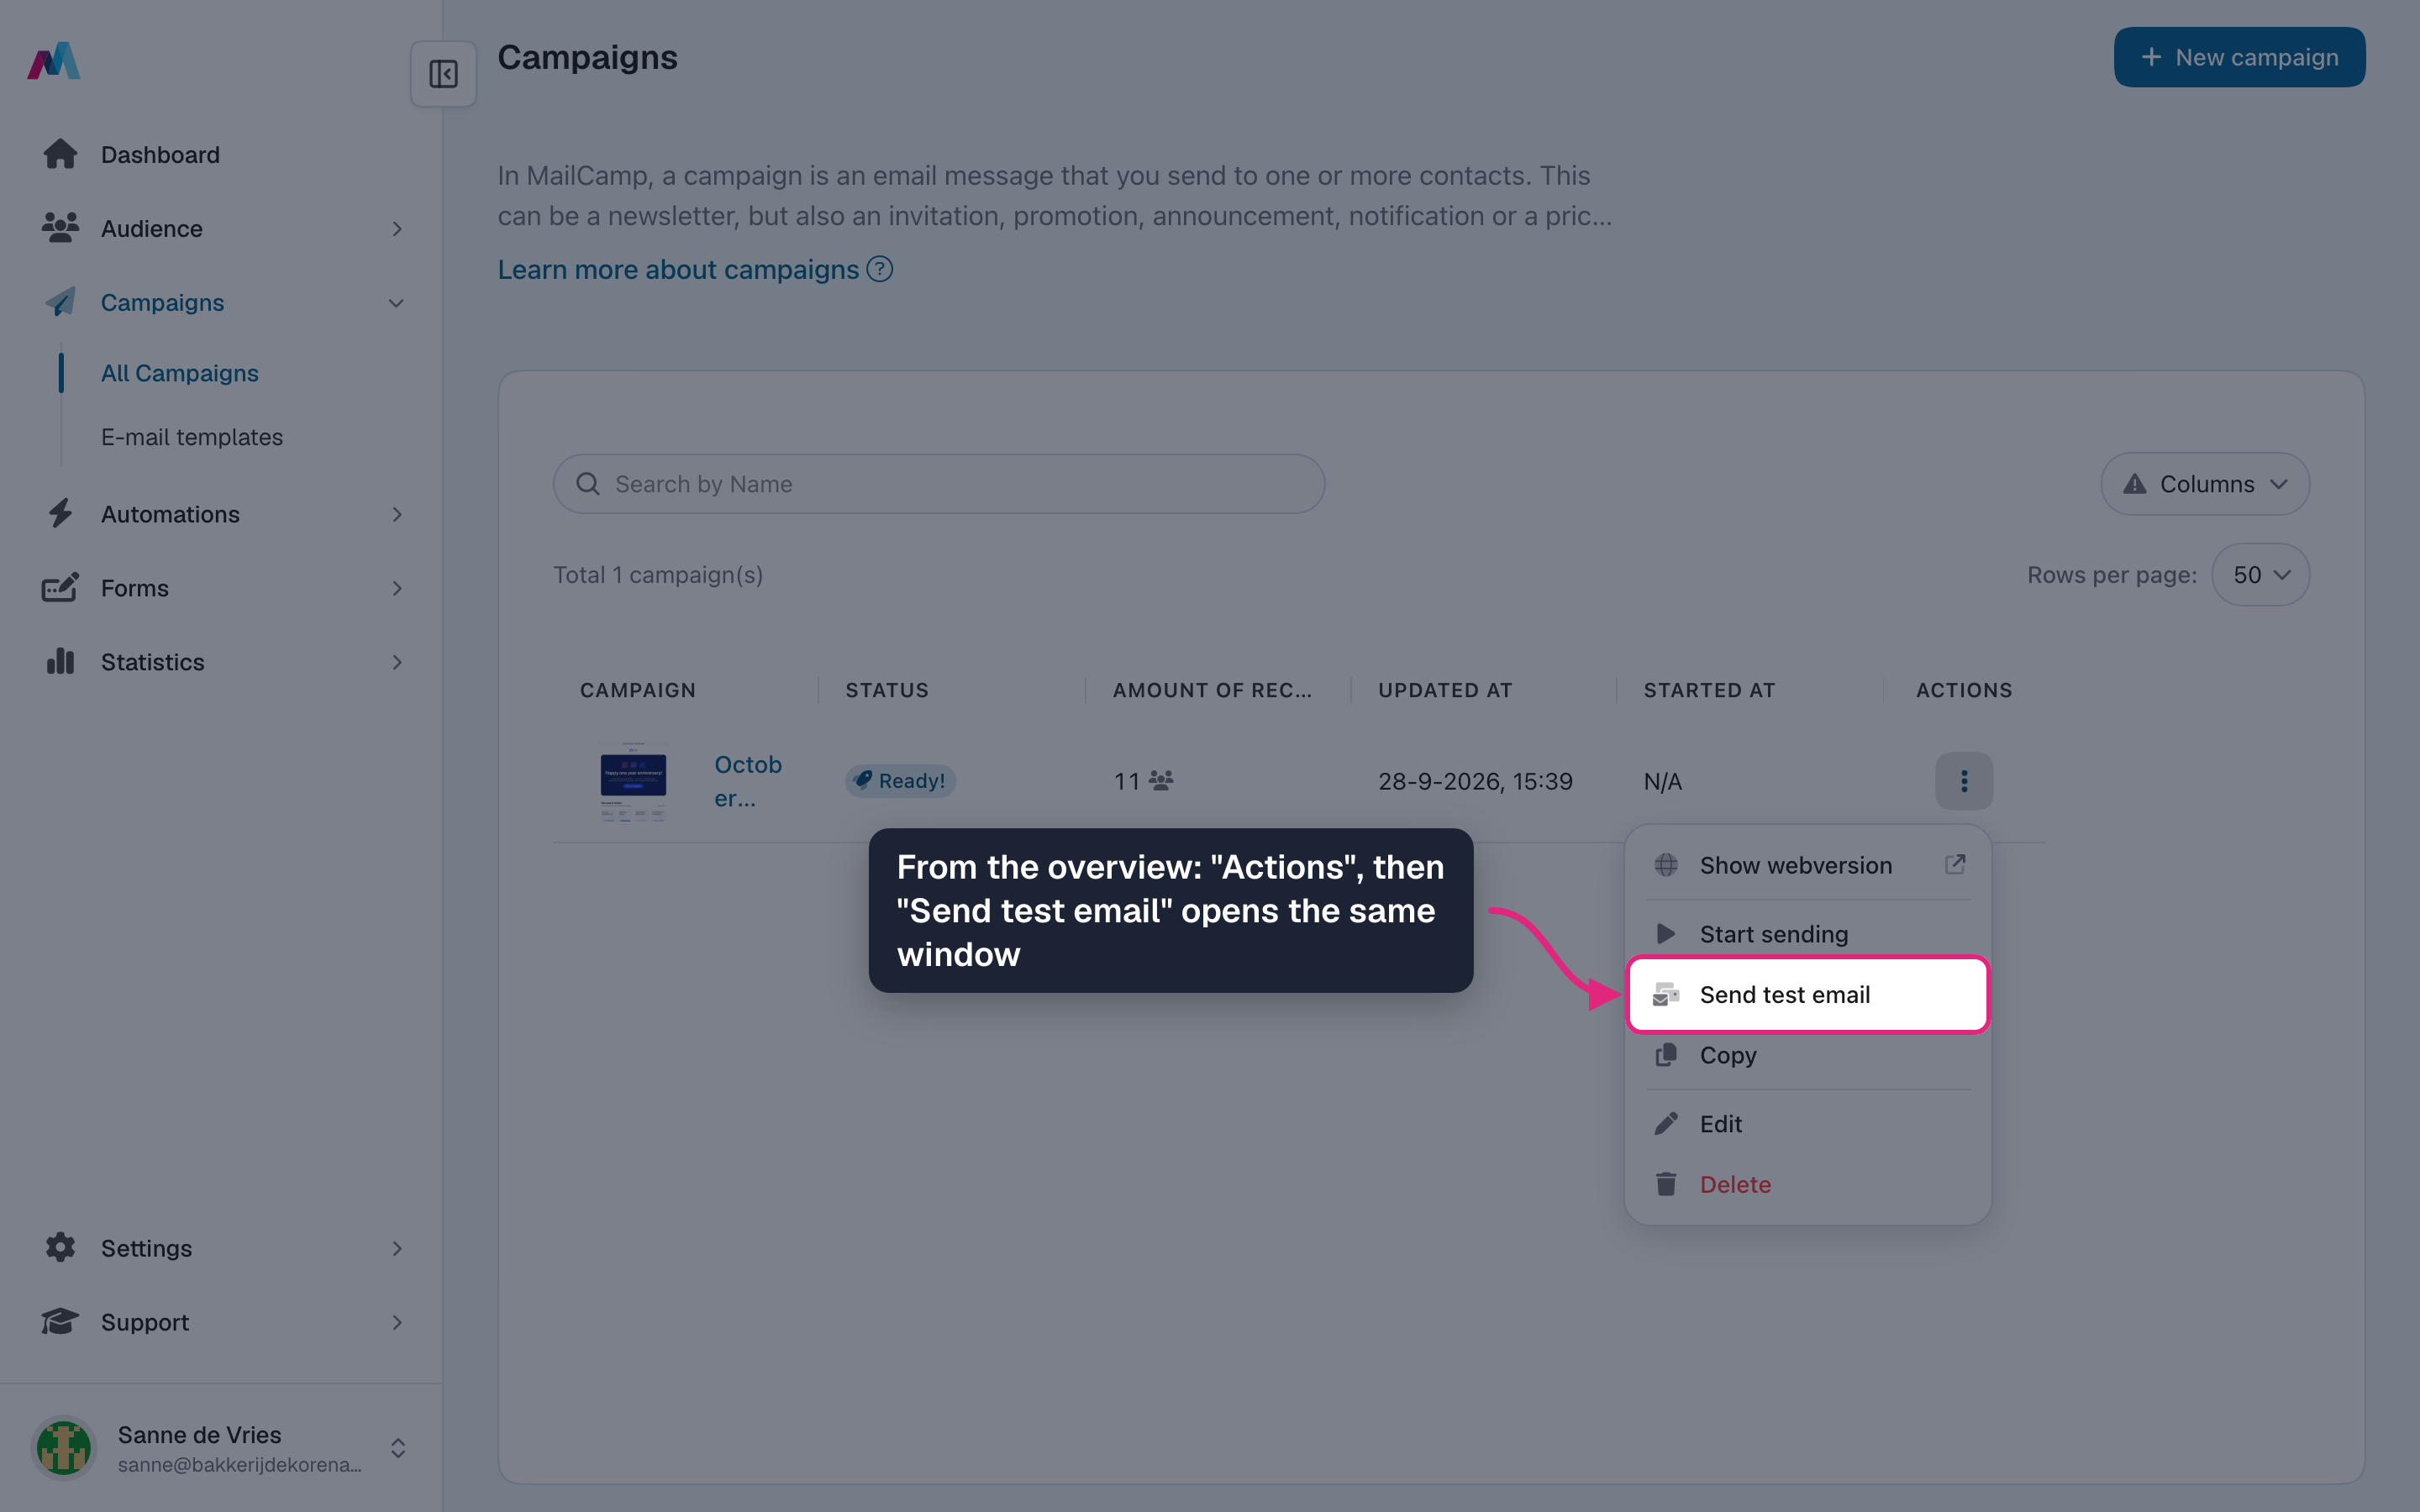
Task: Expand the Forms submenu chevron
Action: point(397,588)
